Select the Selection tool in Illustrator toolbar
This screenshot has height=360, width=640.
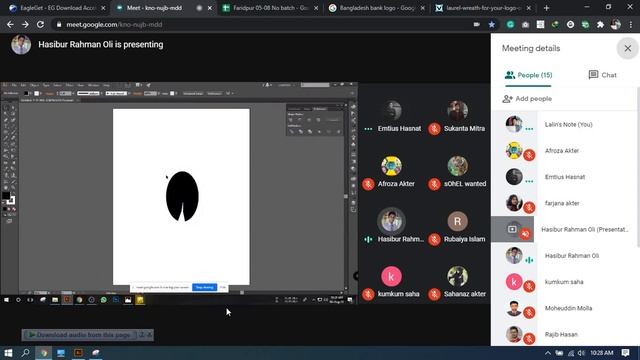coord(6,108)
